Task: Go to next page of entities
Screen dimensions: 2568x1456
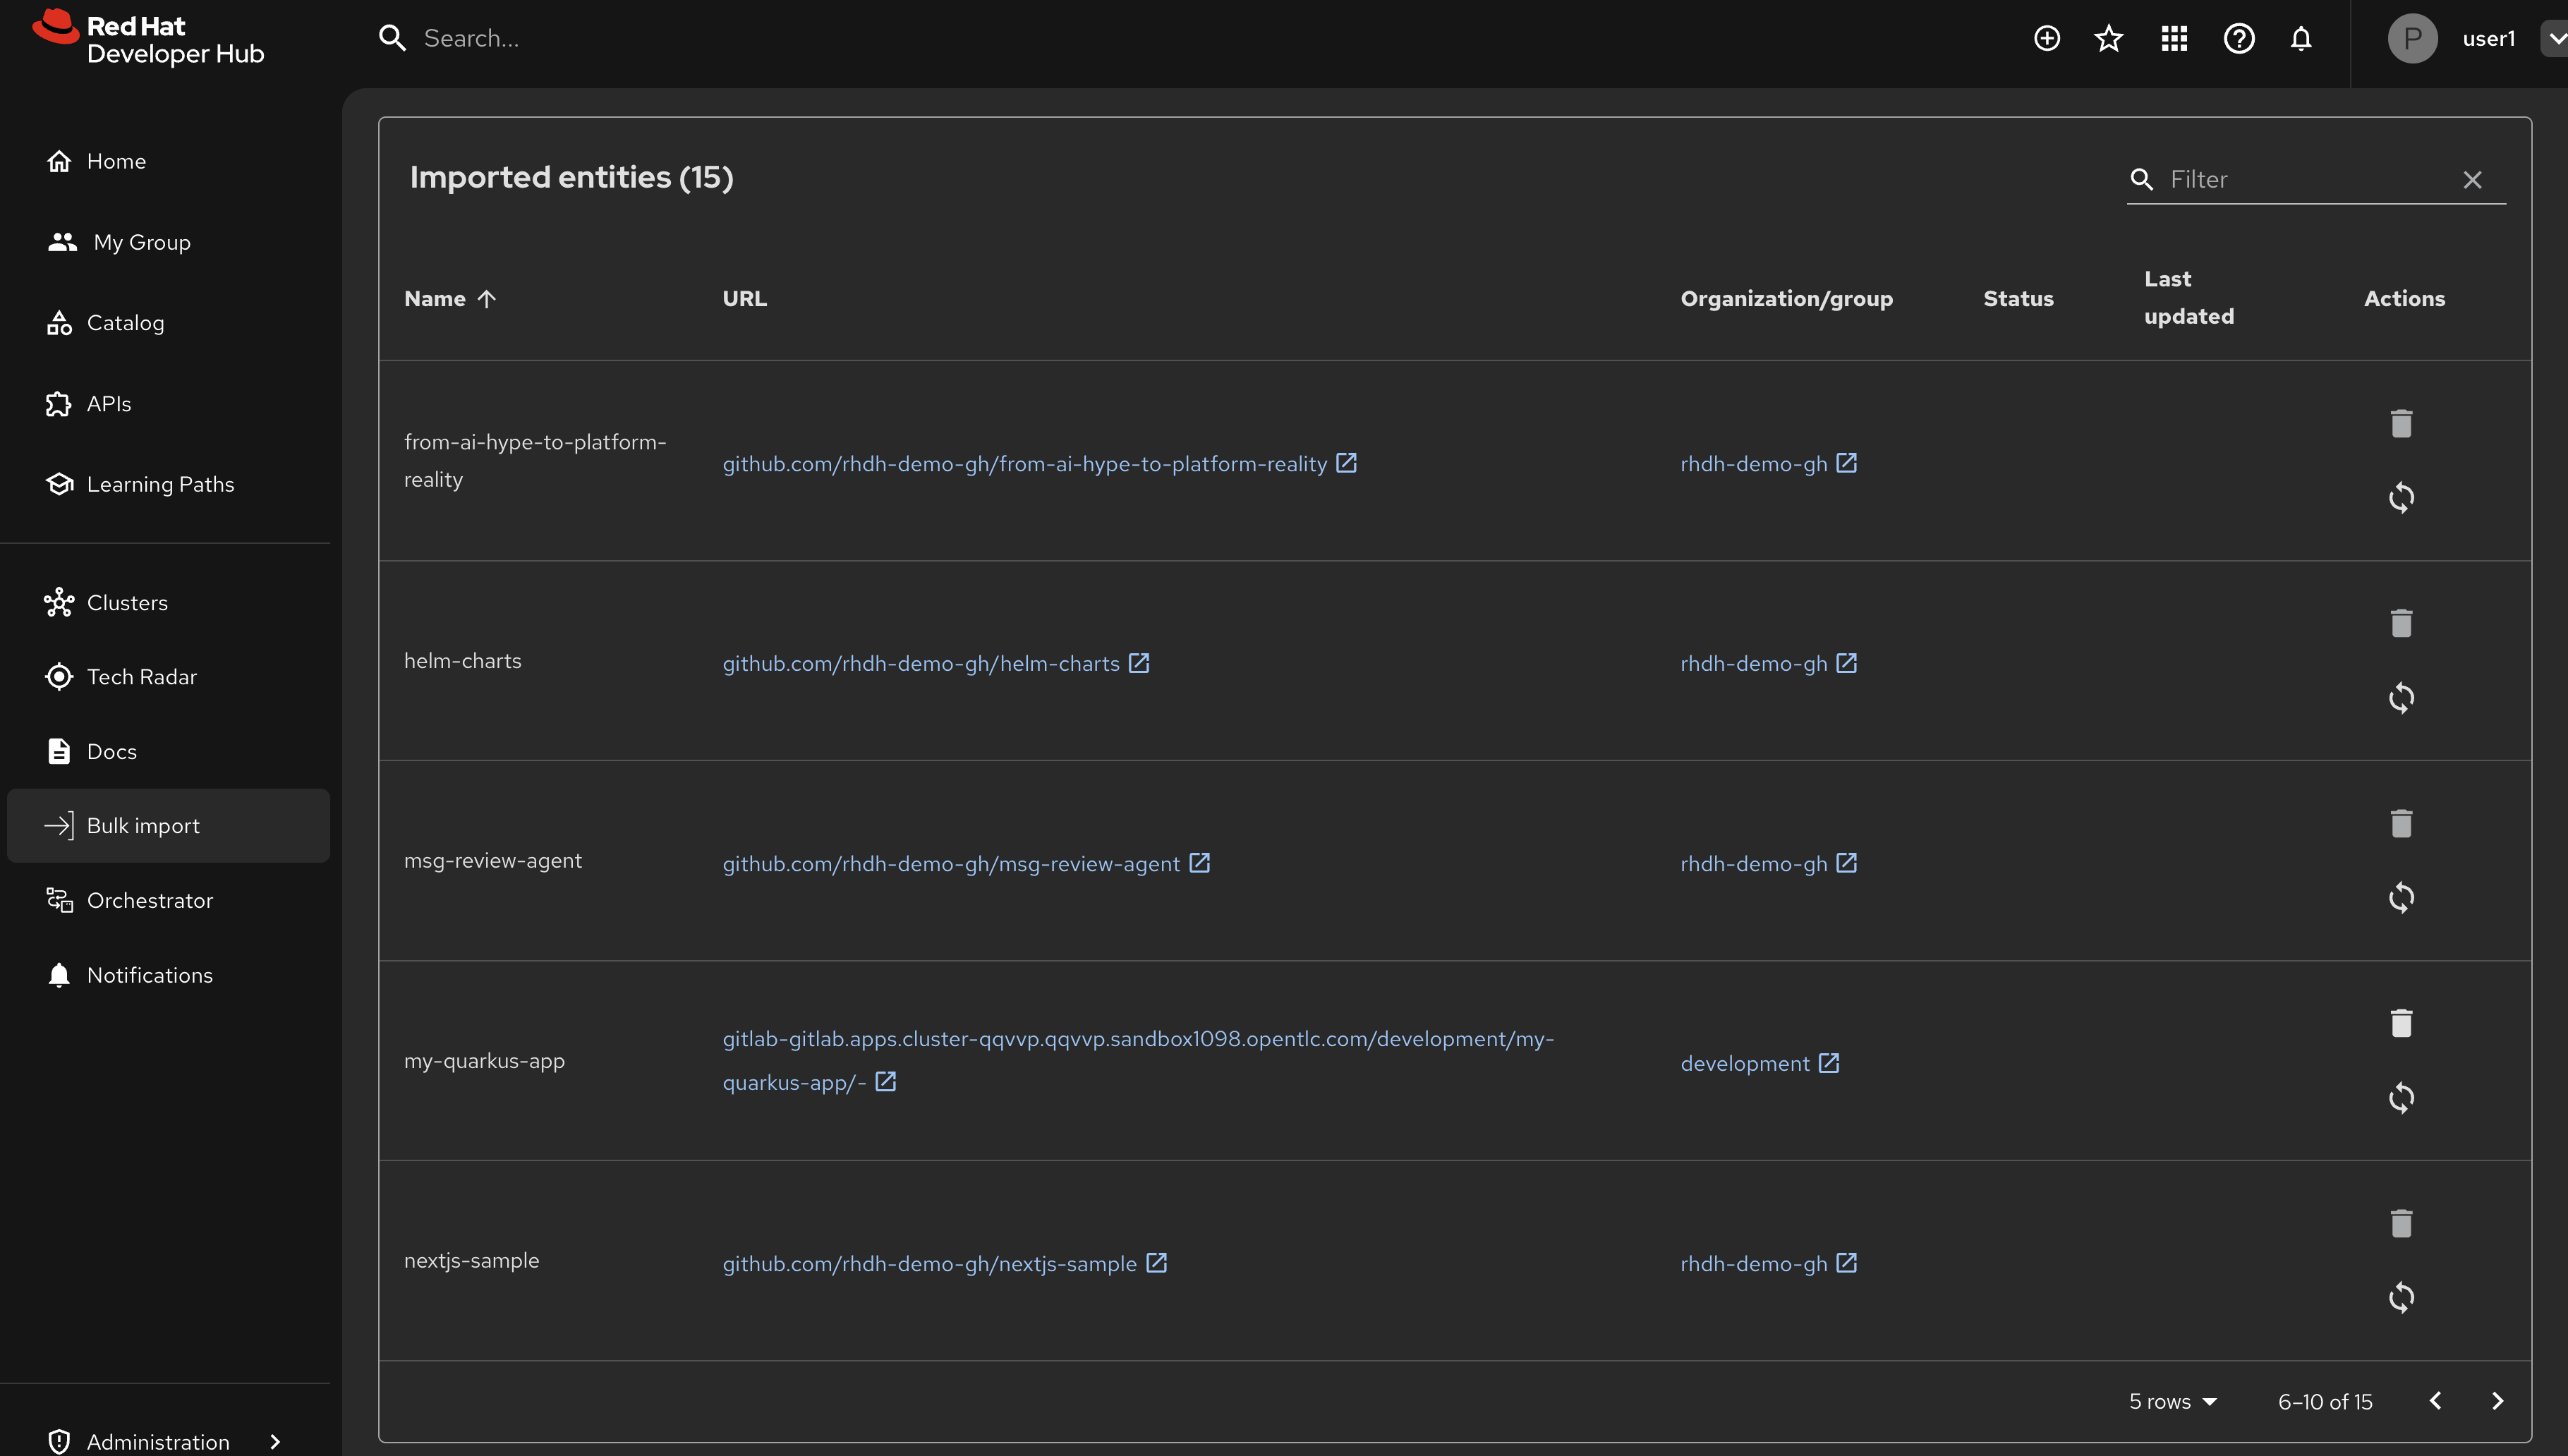Action: [x=2497, y=1401]
